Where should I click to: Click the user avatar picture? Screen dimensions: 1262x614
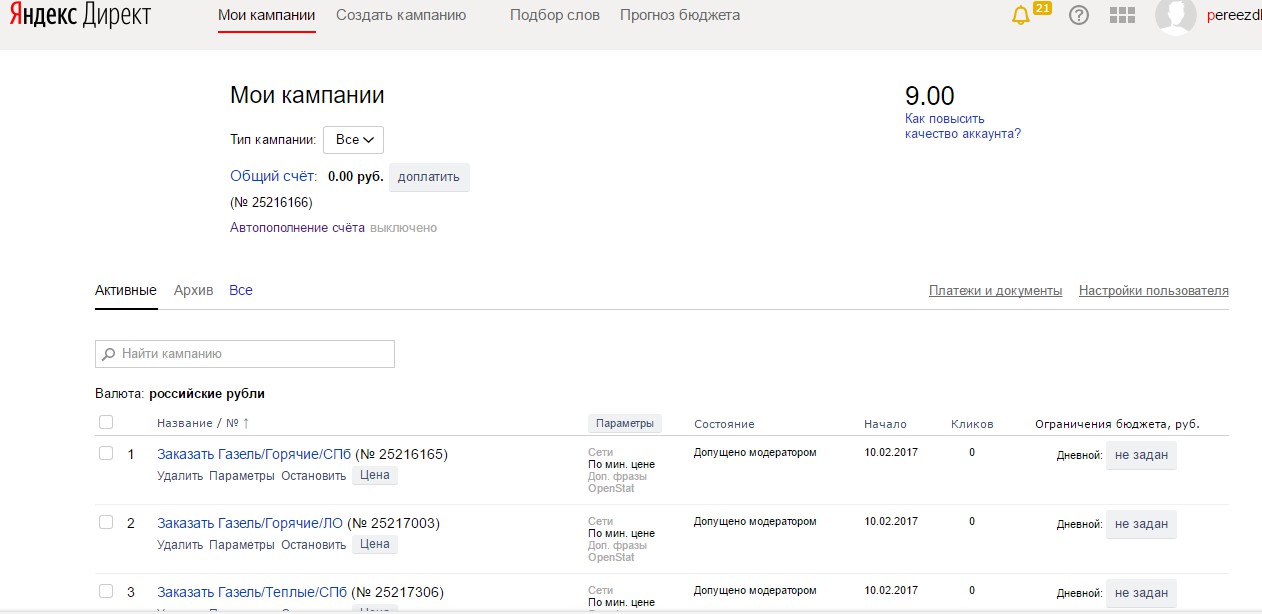click(x=1175, y=16)
